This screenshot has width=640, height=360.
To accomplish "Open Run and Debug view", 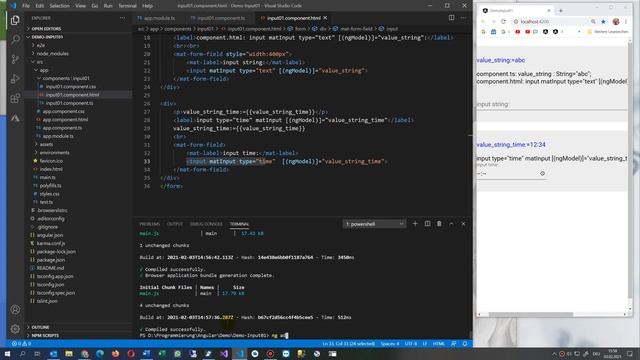I will coord(15,79).
